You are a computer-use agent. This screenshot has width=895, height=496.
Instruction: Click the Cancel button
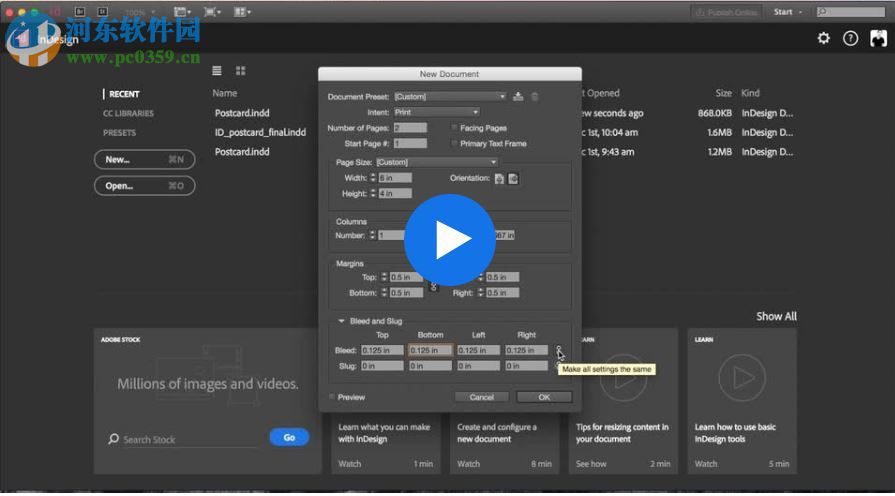tap(482, 397)
